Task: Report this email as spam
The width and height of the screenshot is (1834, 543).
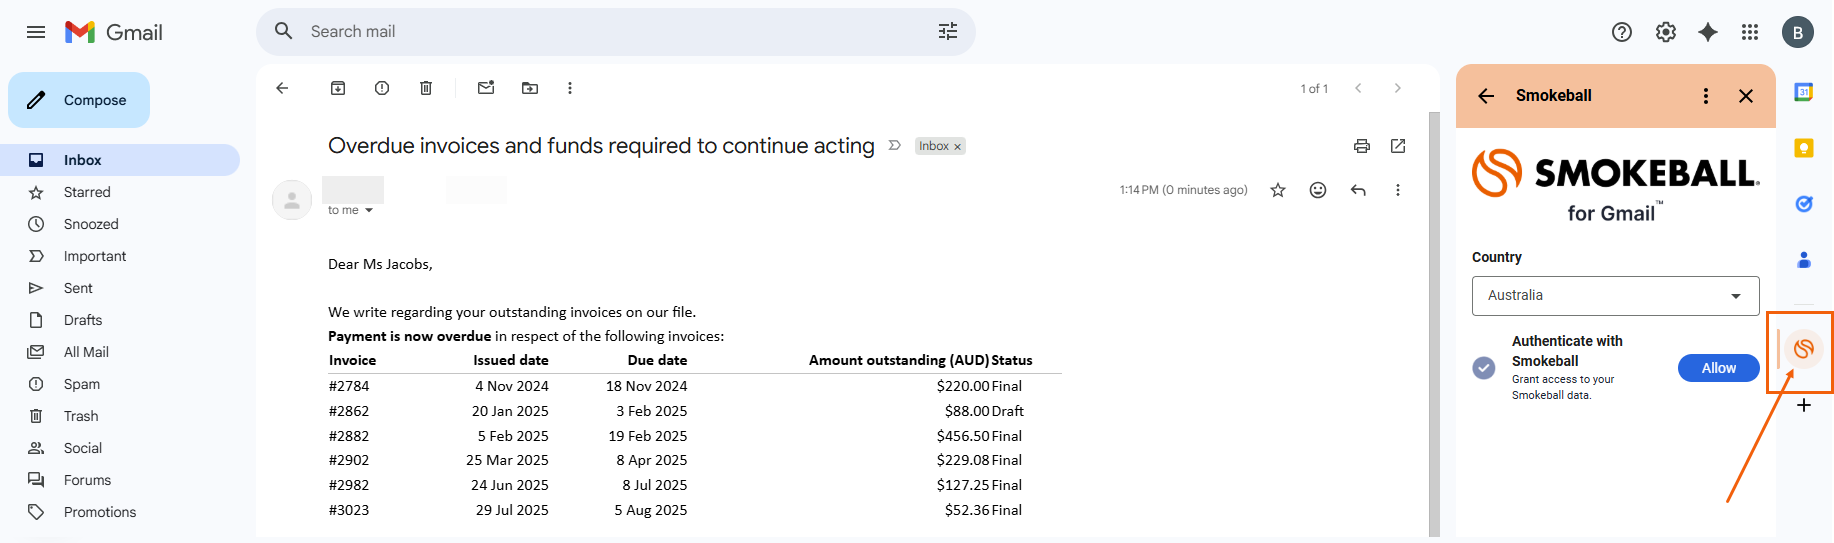Action: point(382,88)
